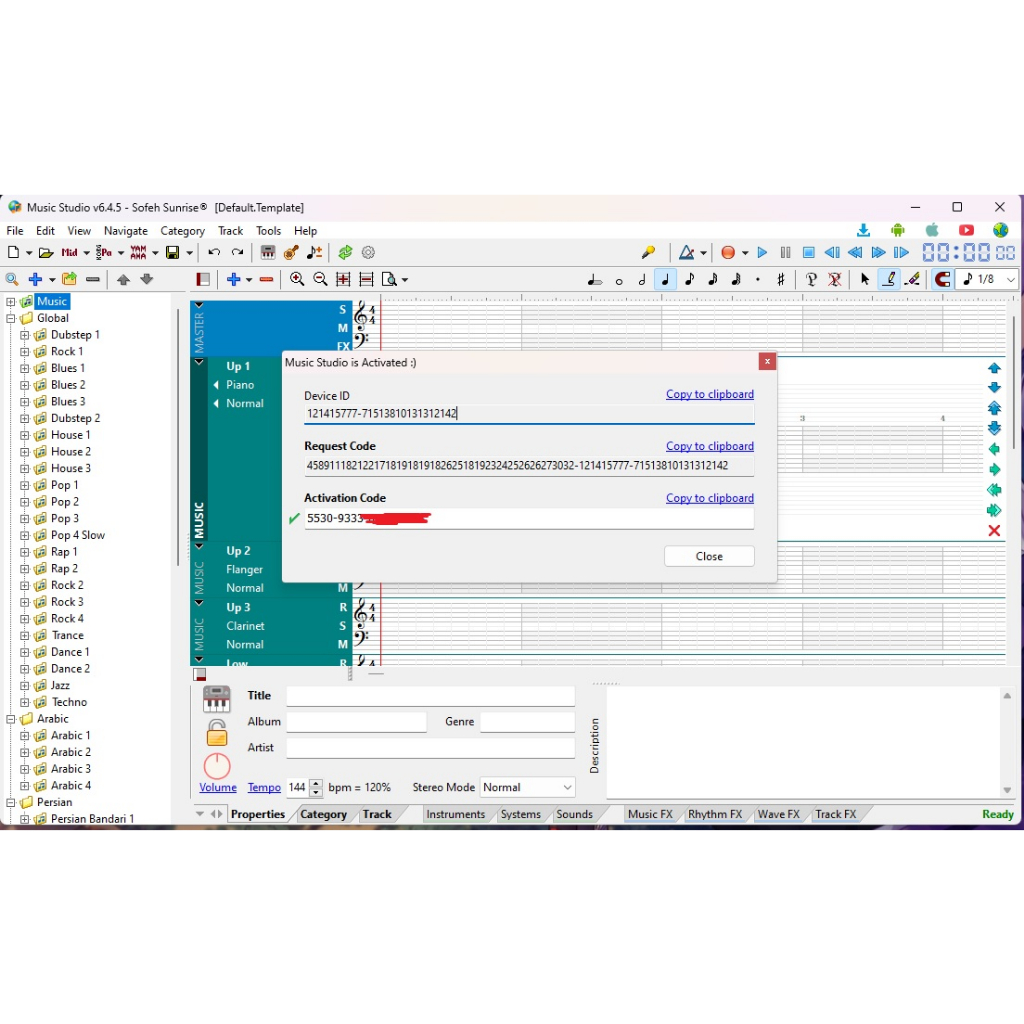This screenshot has width=1024, height=1024.
Task: Play the music with the play button
Action: tap(762, 253)
